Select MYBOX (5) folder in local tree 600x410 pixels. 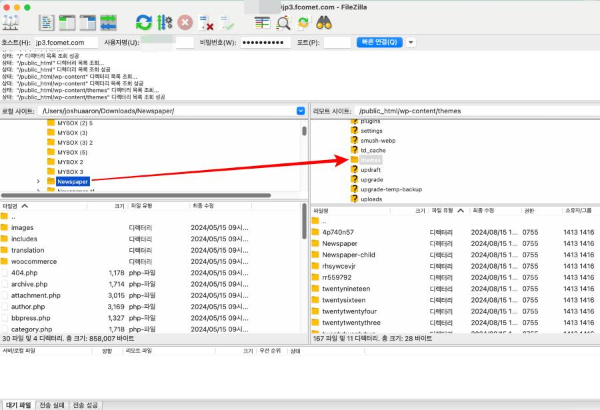(72, 152)
